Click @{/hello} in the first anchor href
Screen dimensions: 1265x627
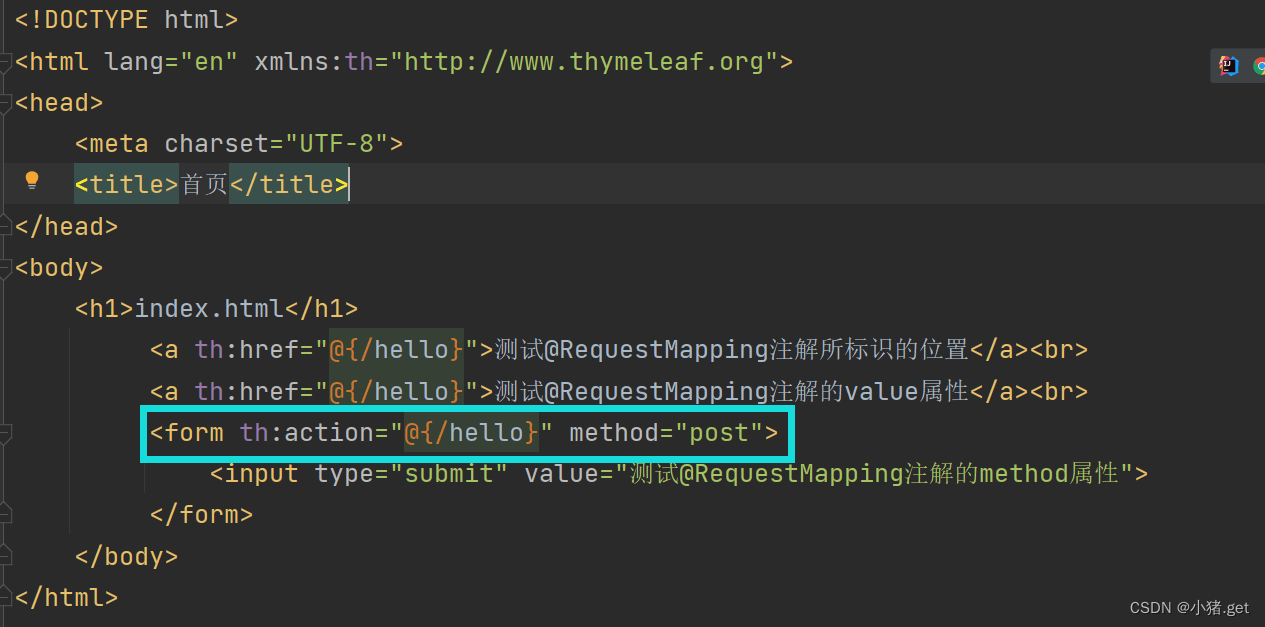396,350
